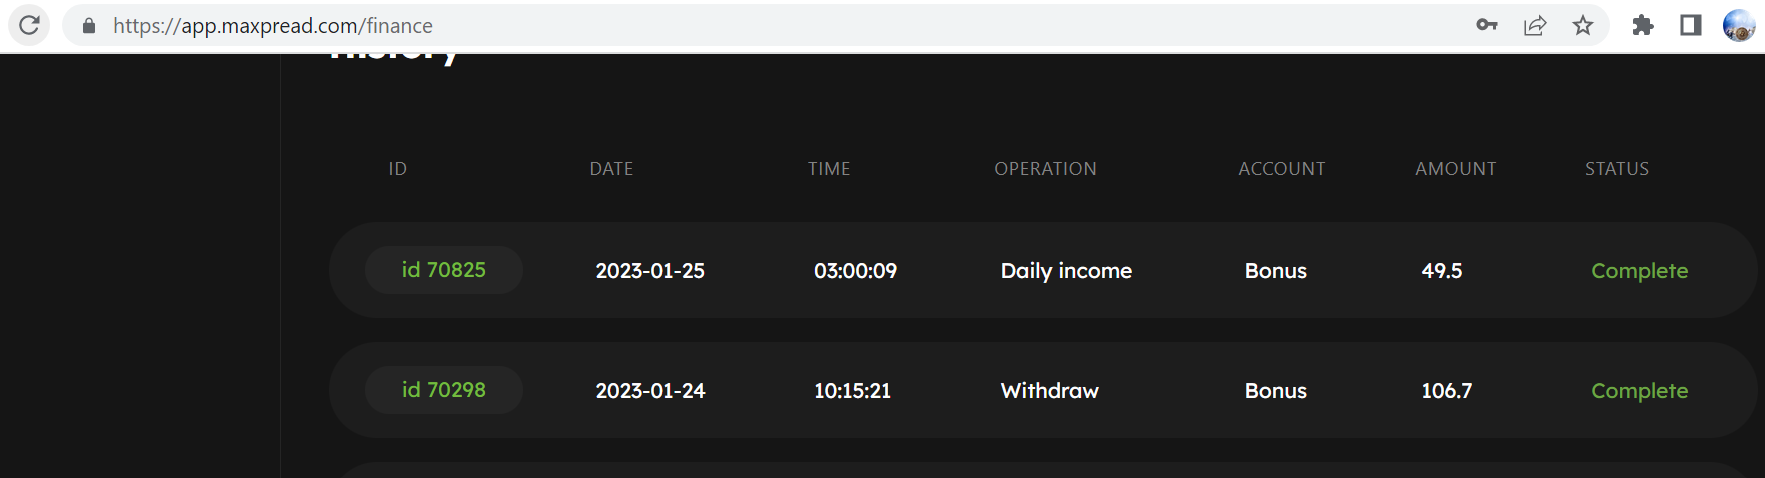Click Complete status of Withdraw row
1765x478 pixels.
point(1639,391)
